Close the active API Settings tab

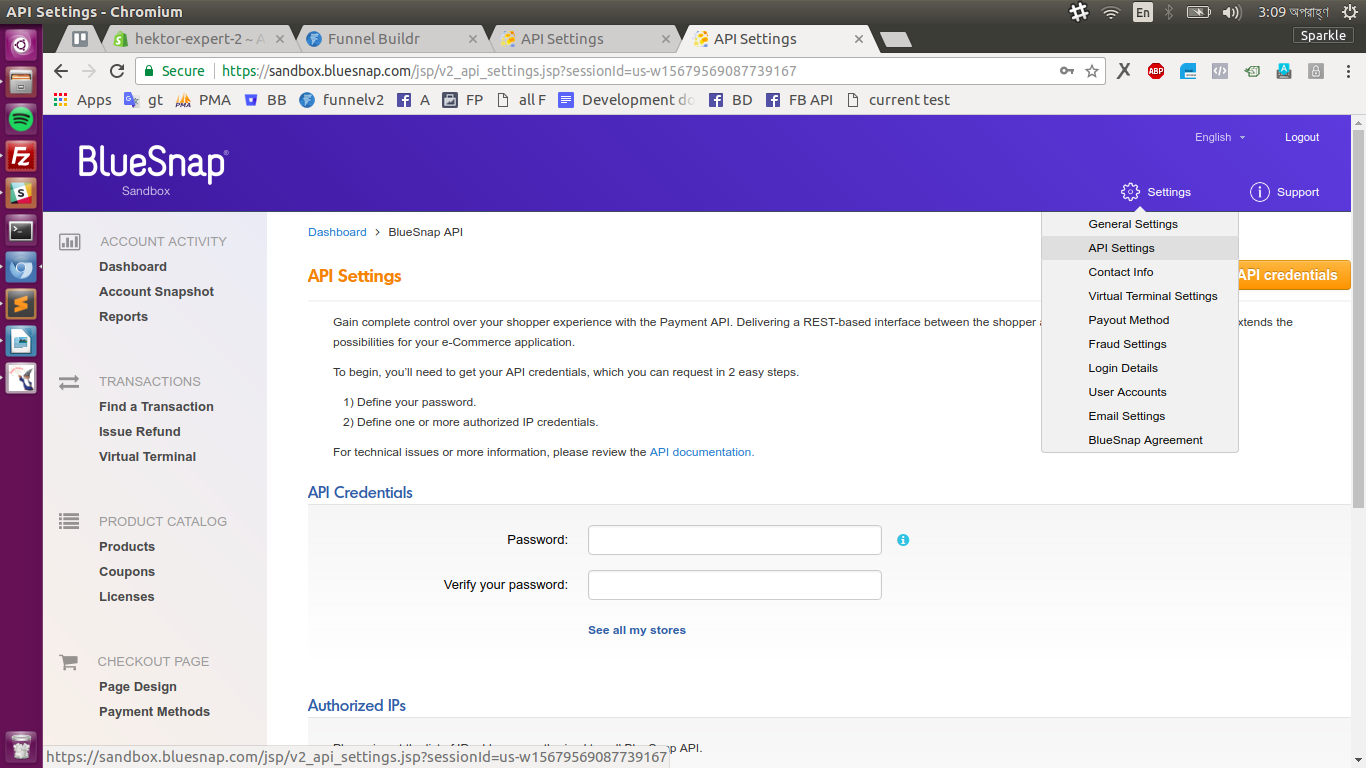[x=858, y=39]
